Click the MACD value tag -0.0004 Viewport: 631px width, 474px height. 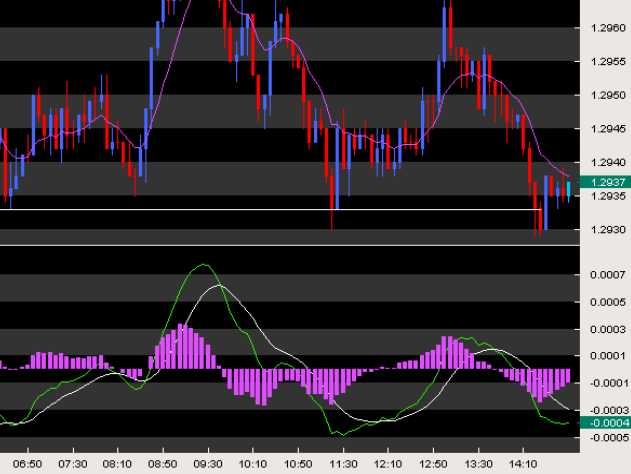605,423
